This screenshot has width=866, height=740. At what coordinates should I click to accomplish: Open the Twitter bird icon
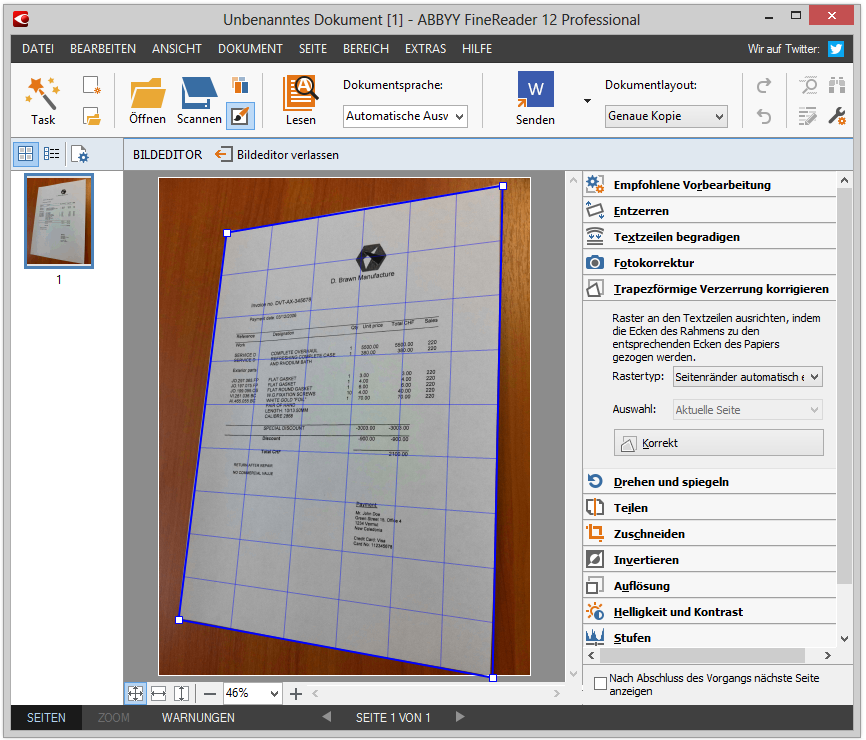point(836,48)
